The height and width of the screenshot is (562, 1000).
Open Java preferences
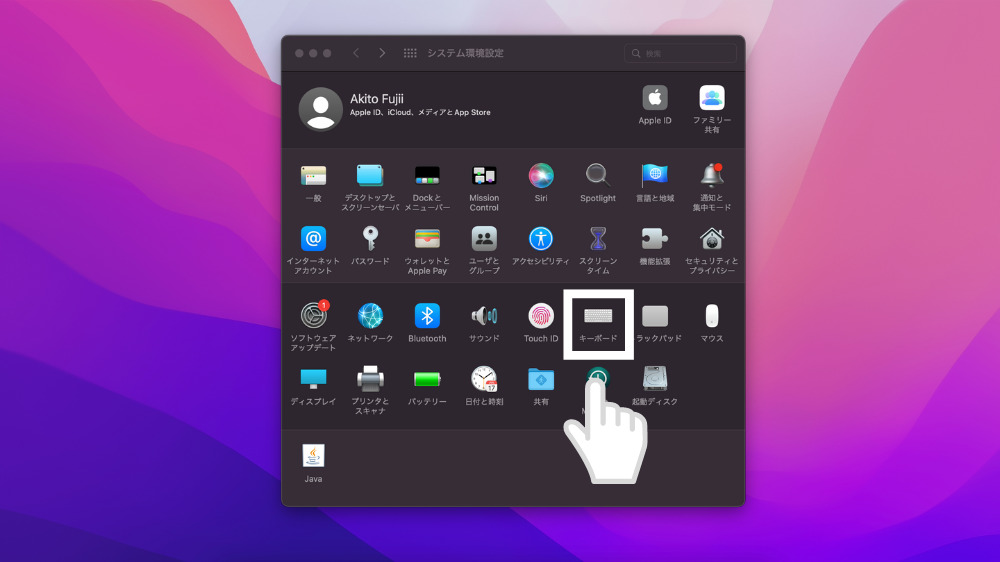click(313, 456)
